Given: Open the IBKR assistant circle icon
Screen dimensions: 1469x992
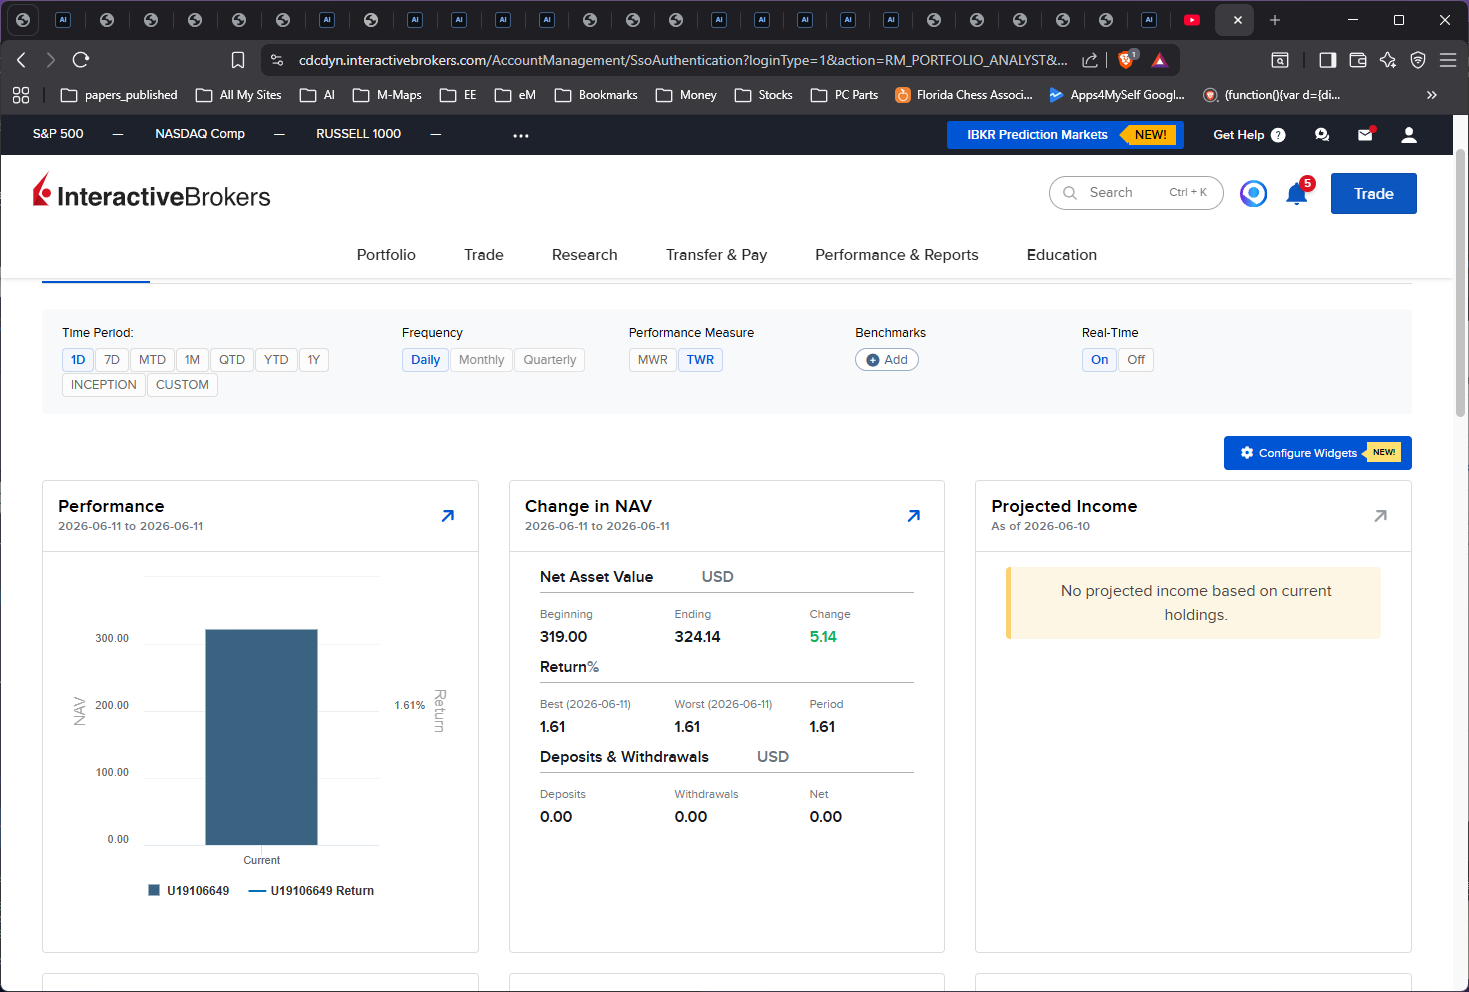Looking at the screenshot, I should [x=1253, y=193].
